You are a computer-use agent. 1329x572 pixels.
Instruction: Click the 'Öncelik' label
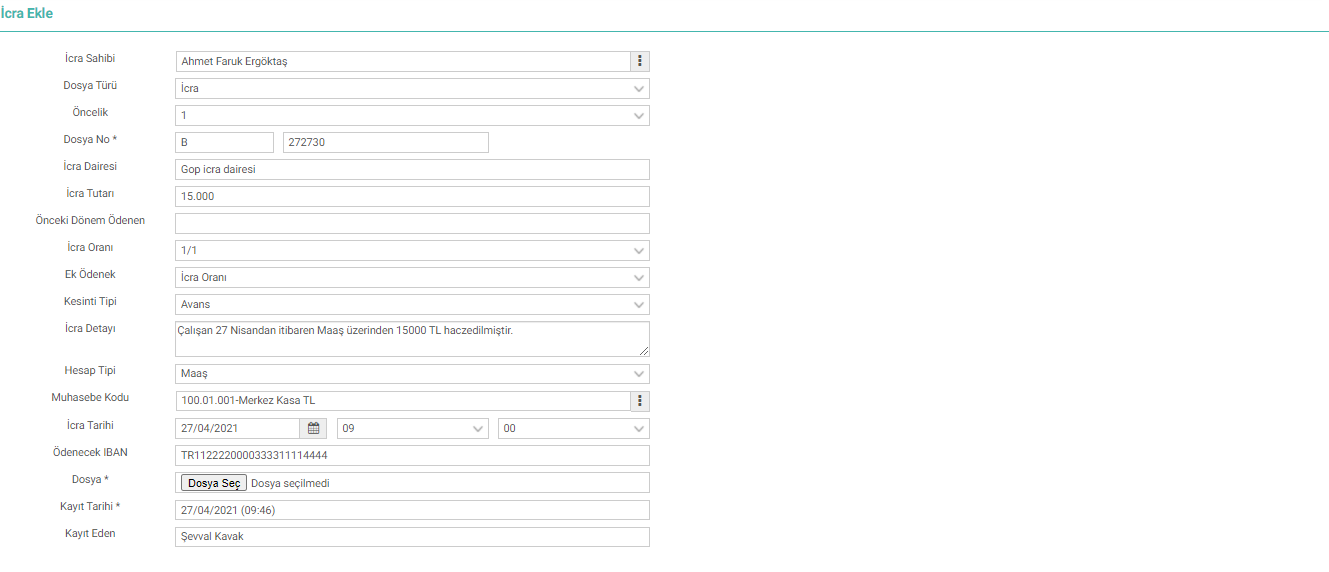pos(90,113)
